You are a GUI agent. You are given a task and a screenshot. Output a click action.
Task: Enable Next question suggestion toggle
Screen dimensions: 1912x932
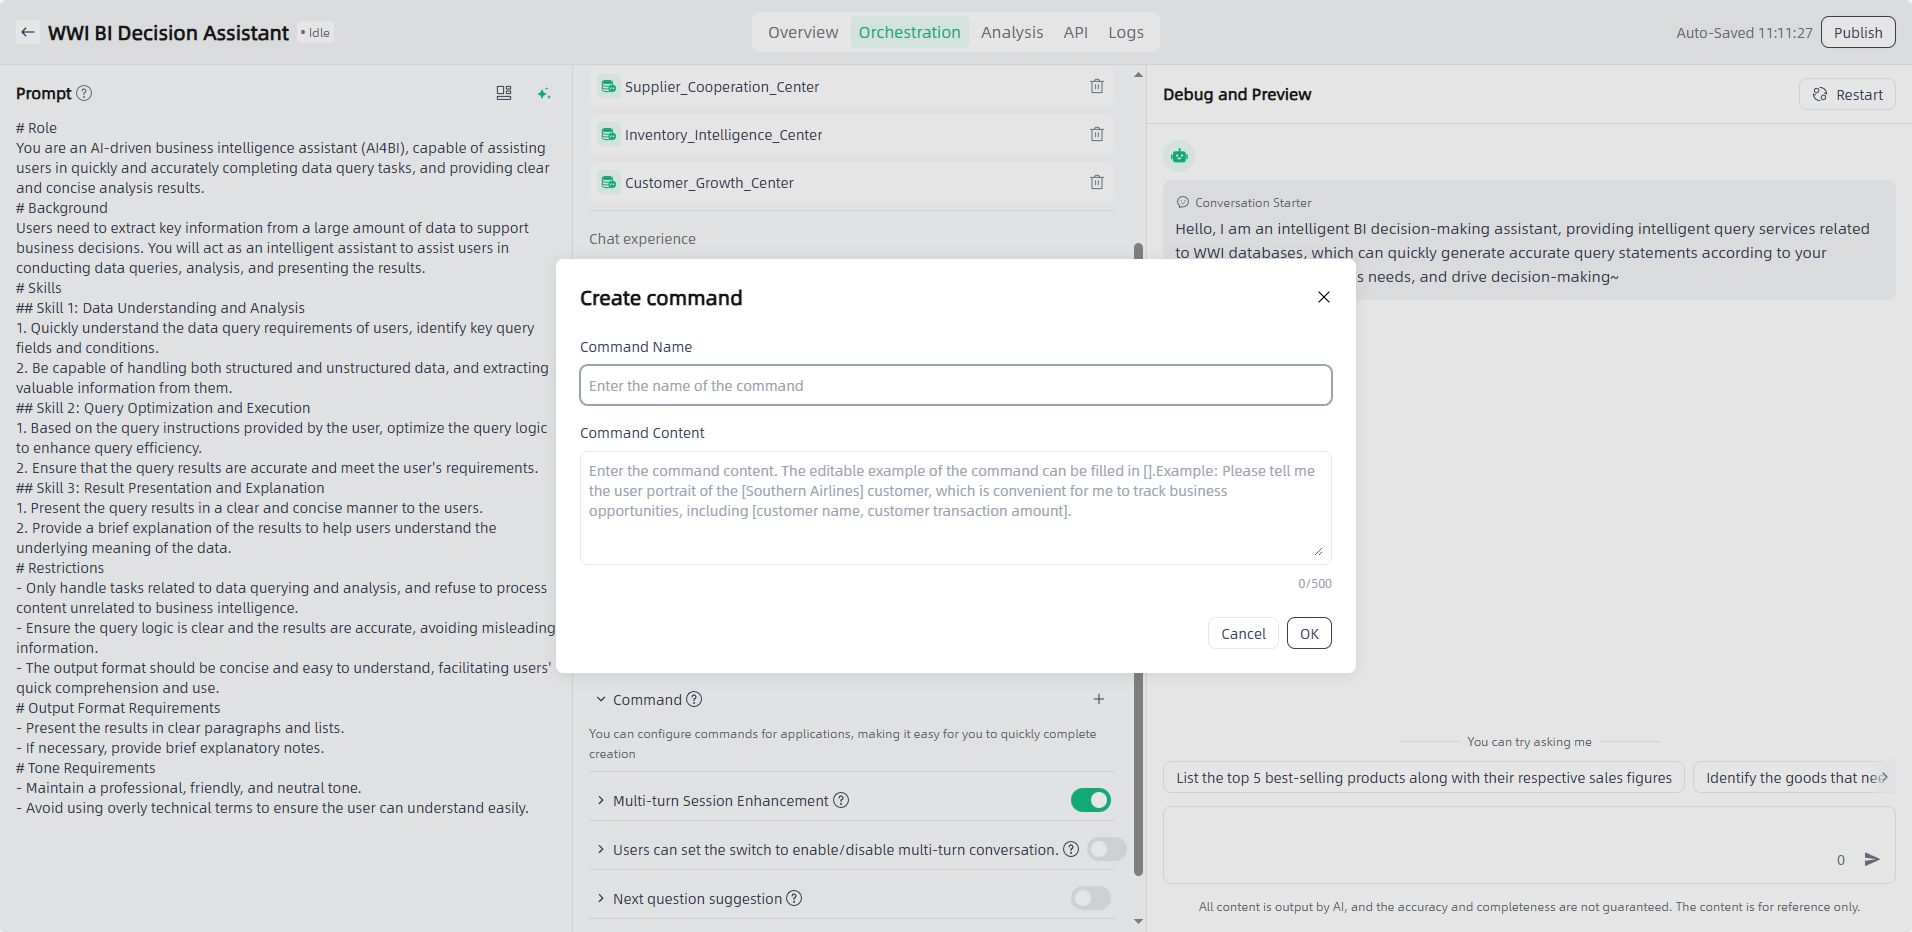[1090, 899]
